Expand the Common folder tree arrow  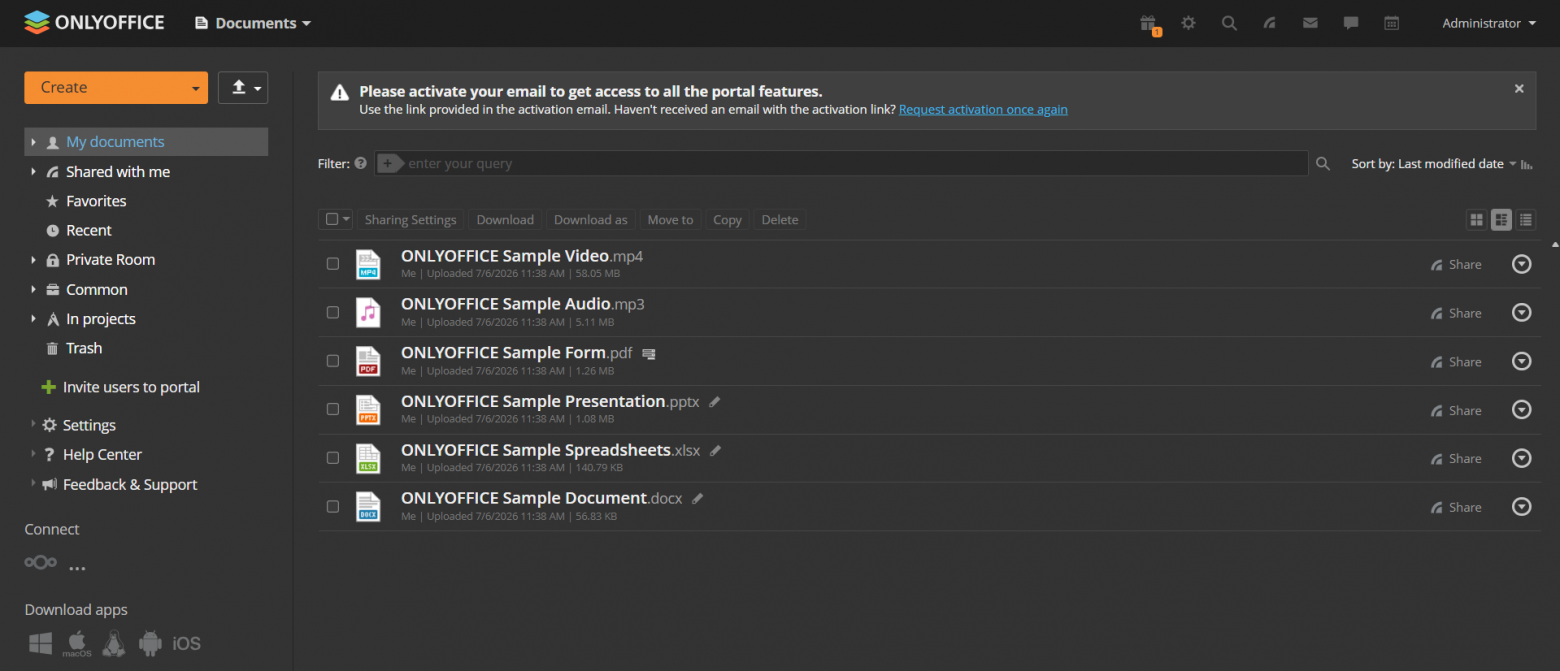33,290
